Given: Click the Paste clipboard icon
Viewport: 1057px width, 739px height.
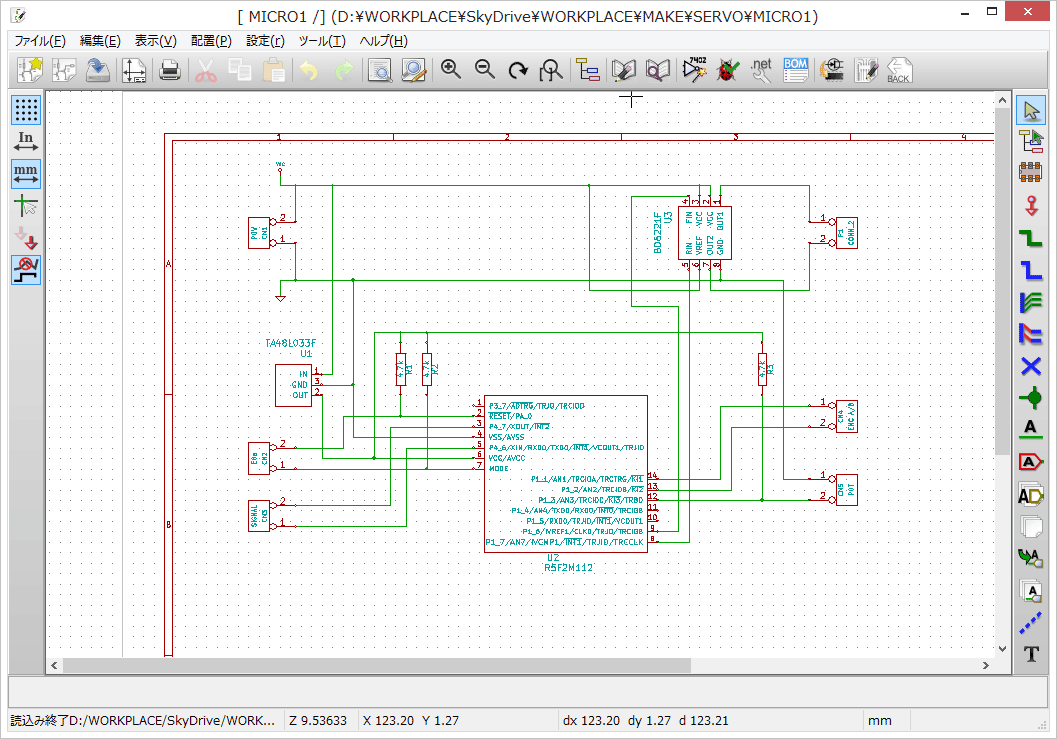Looking at the screenshot, I should coord(274,70).
